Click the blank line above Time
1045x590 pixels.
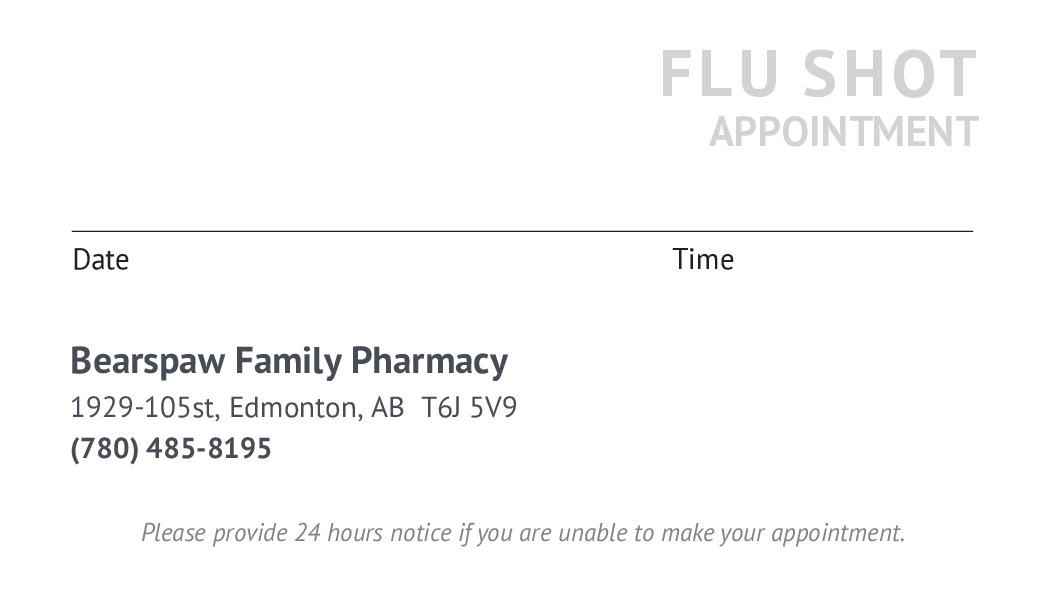[822, 230]
